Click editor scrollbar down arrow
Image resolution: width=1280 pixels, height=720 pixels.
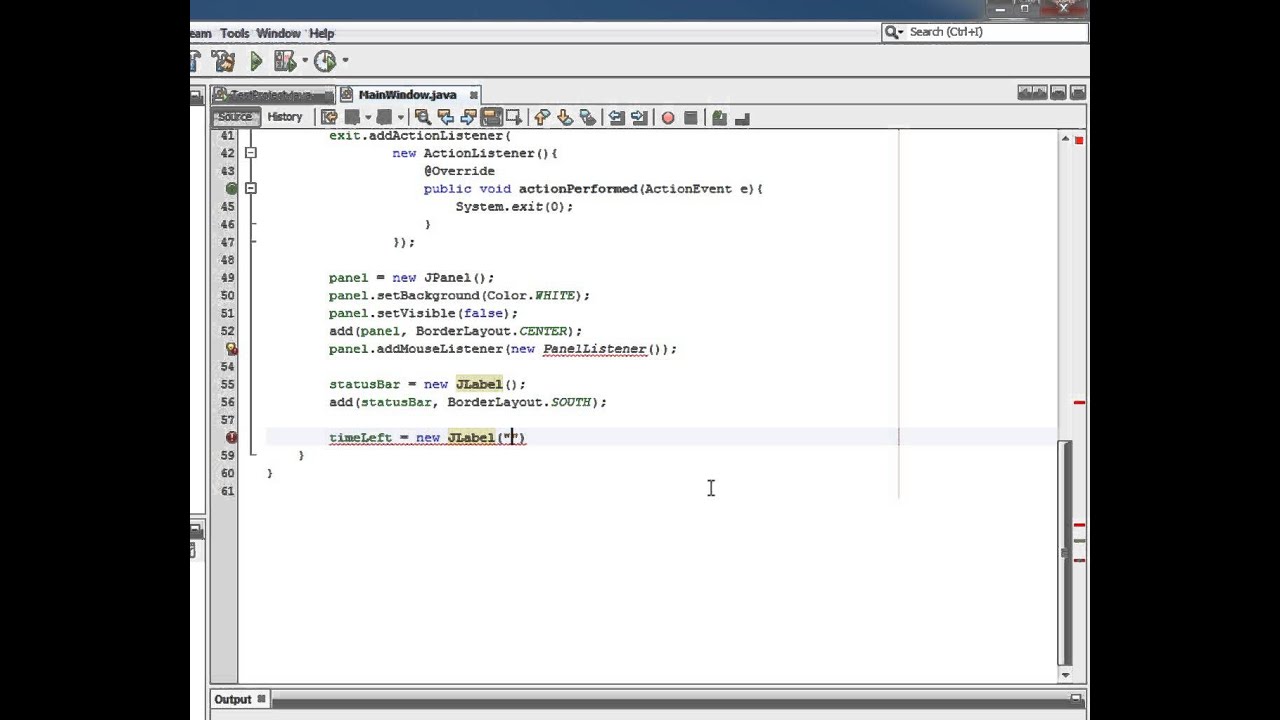(1065, 674)
